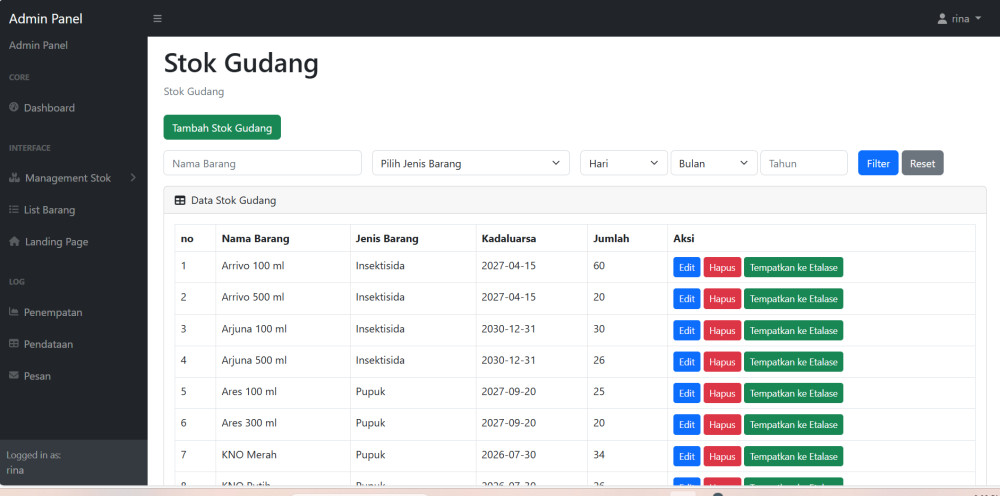Open the Bulan month dropdown
1000x496 pixels.
(713, 163)
